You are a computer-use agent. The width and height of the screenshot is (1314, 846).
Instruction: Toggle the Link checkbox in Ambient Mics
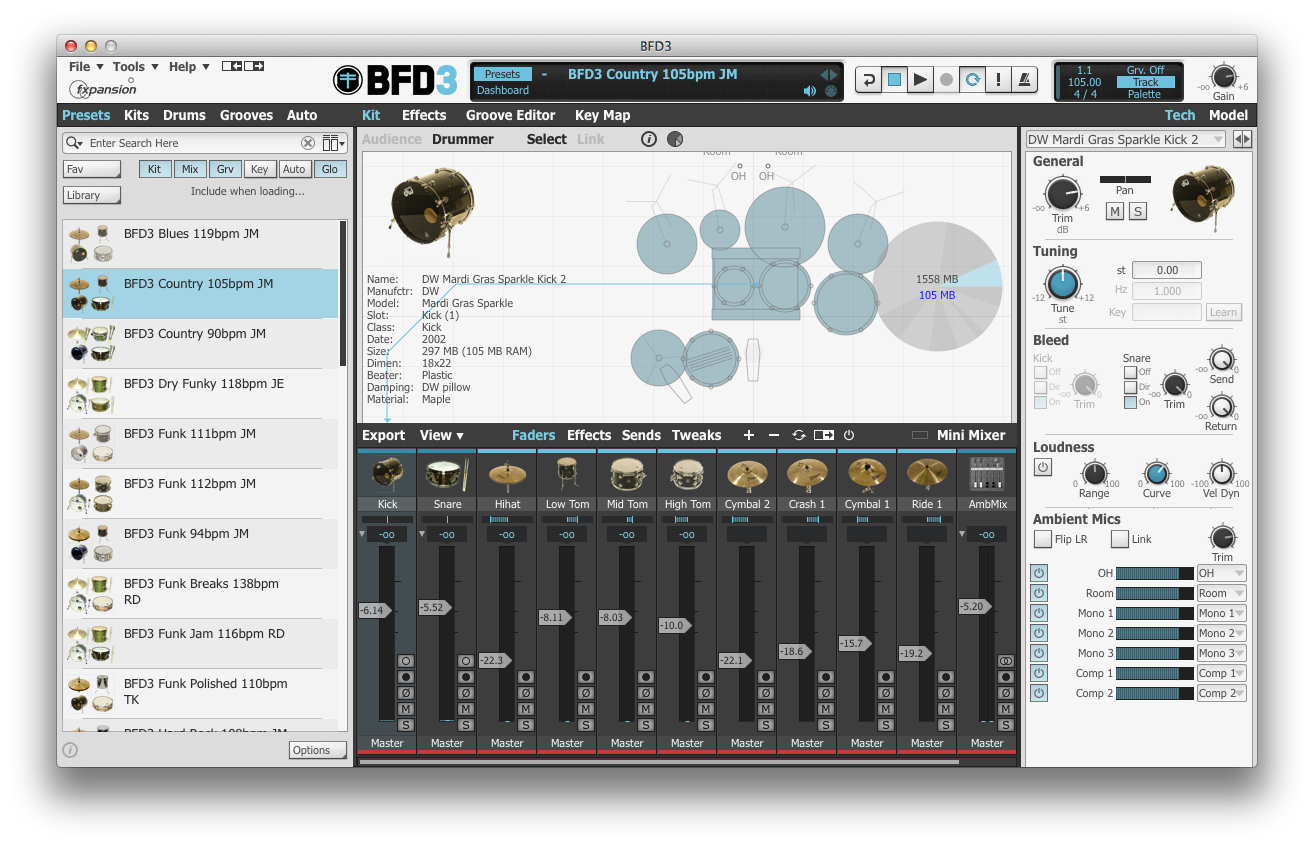pos(1118,538)
